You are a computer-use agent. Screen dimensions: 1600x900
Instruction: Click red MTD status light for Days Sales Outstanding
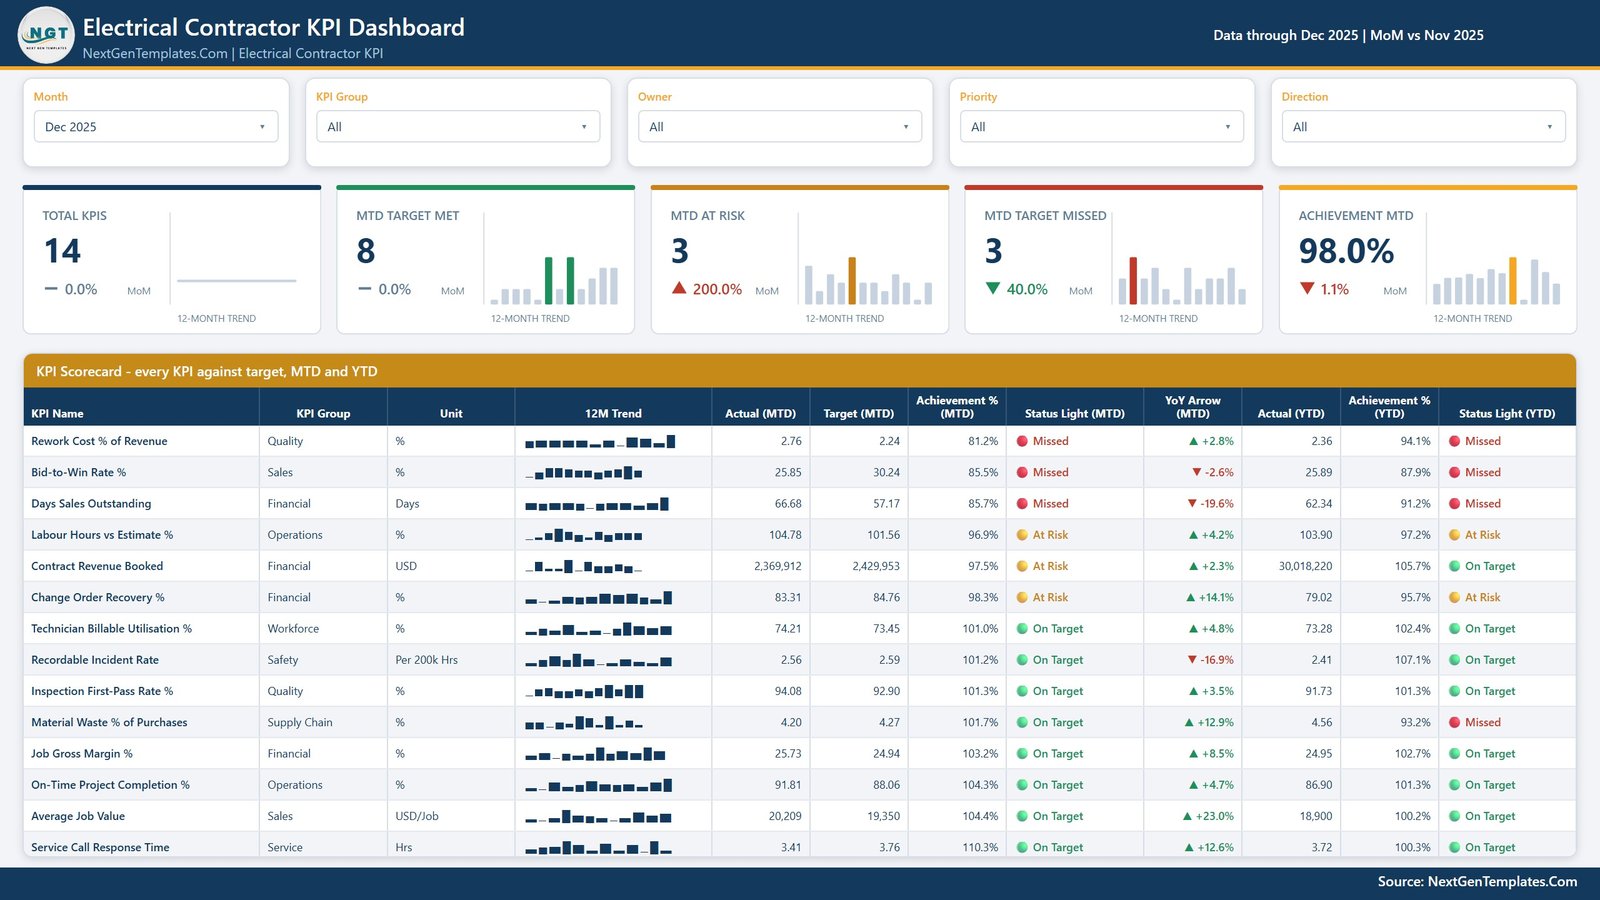coord(1023,503)
